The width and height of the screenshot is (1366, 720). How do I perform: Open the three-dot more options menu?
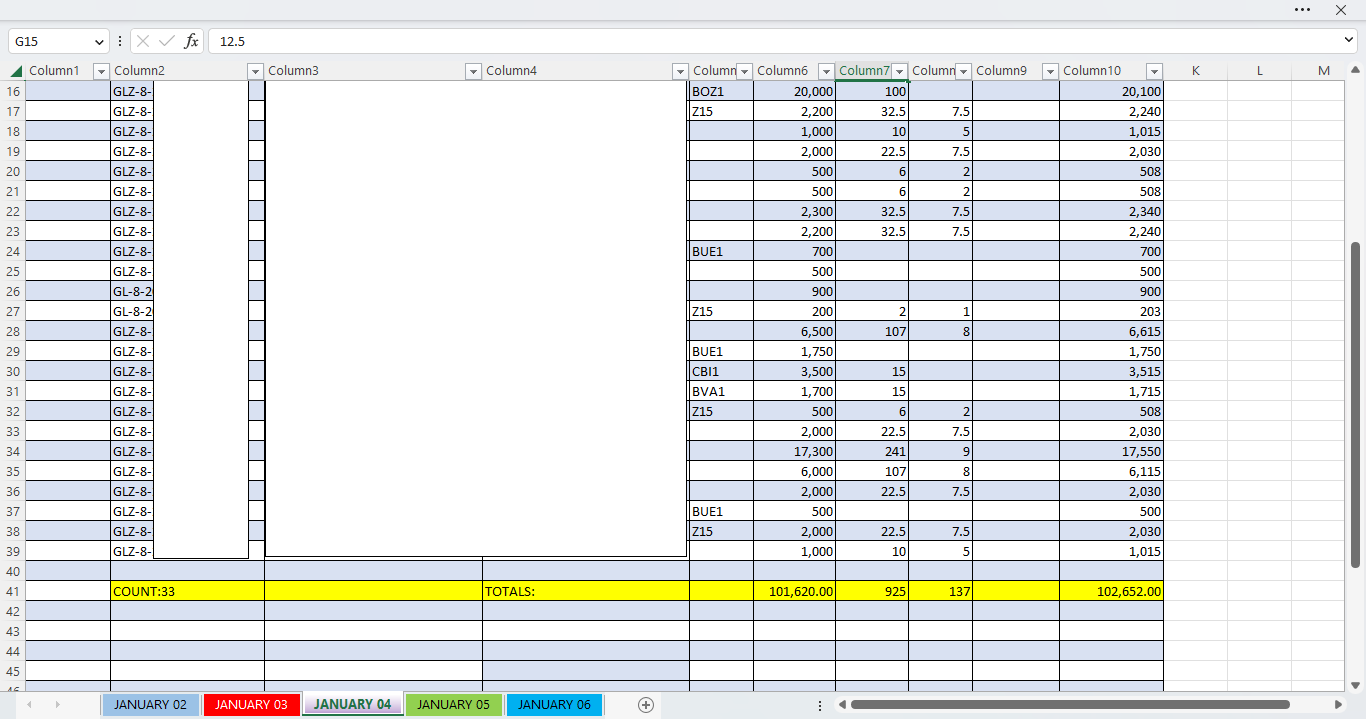pyautogui.click(x=1302, y=9)
